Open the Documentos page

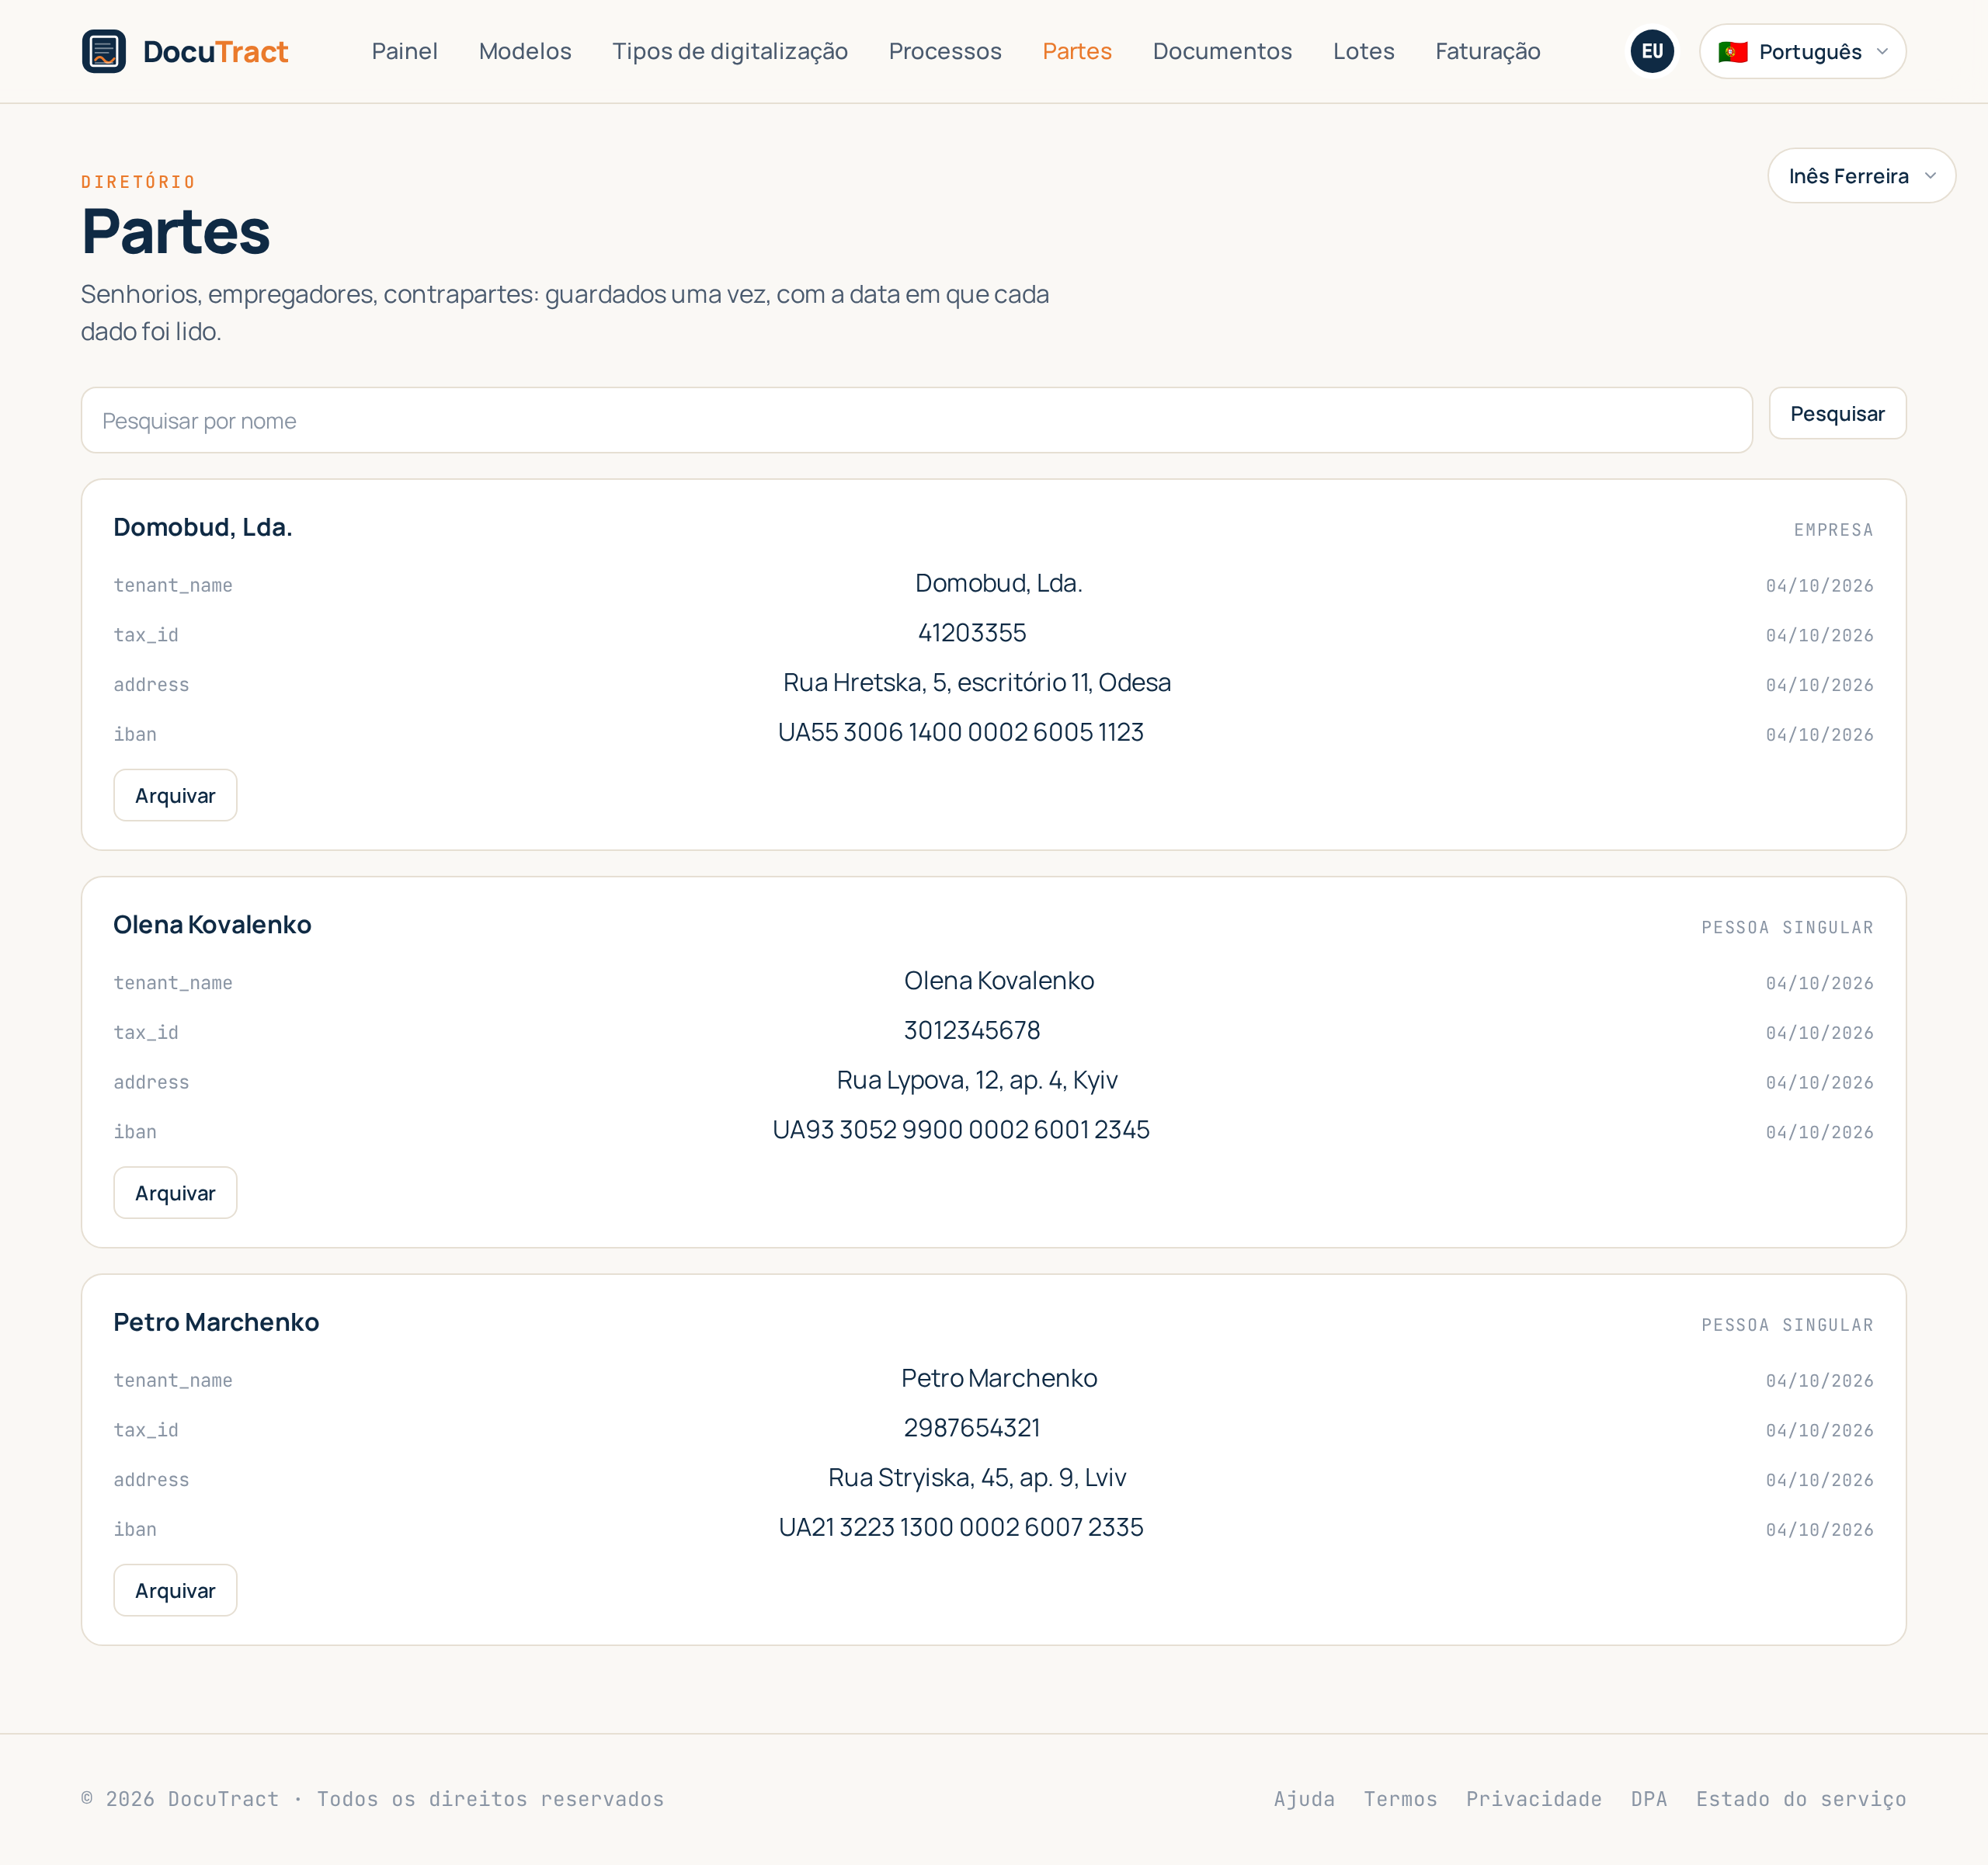coord(1222,51)
